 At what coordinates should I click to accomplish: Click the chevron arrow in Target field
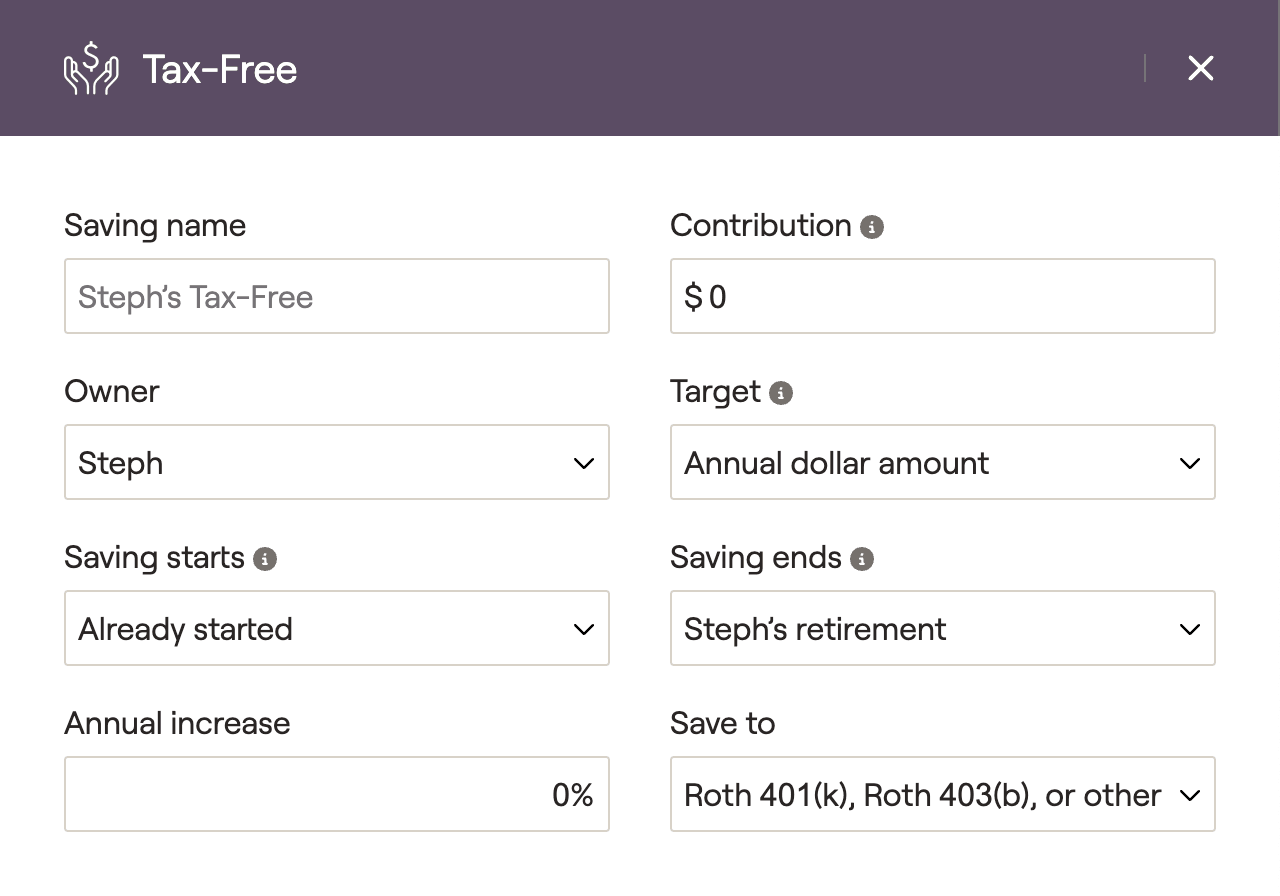point(1190,463)
